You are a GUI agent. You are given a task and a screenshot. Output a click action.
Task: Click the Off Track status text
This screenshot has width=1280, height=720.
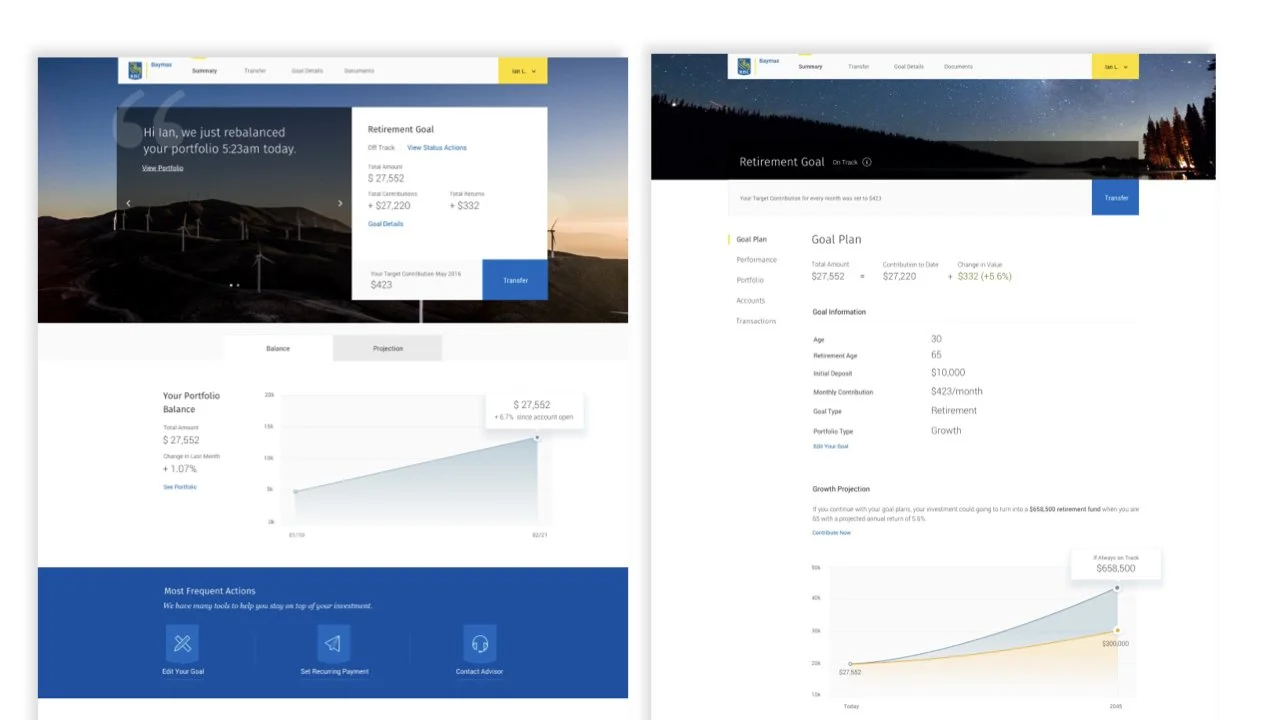coord(381,148)
